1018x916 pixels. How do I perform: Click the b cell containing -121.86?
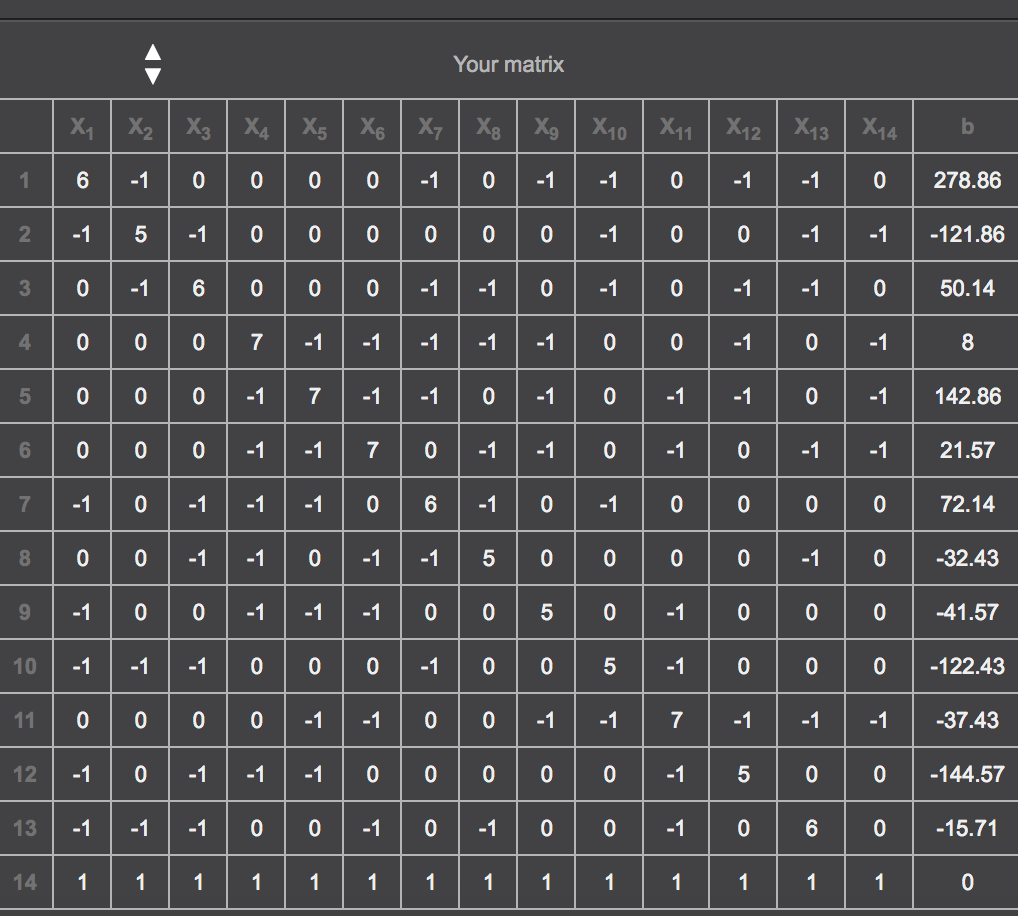pyautogui.click(x=966, y=235)
